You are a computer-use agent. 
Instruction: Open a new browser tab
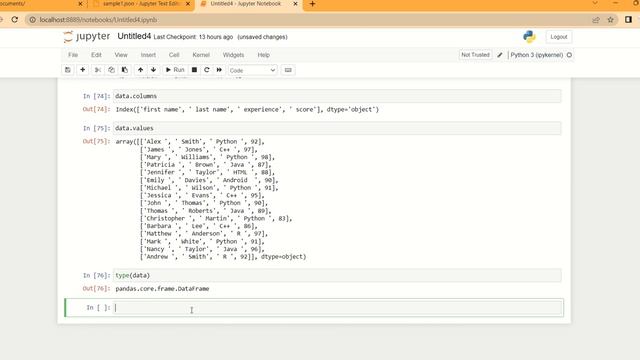tap(312, 4)
